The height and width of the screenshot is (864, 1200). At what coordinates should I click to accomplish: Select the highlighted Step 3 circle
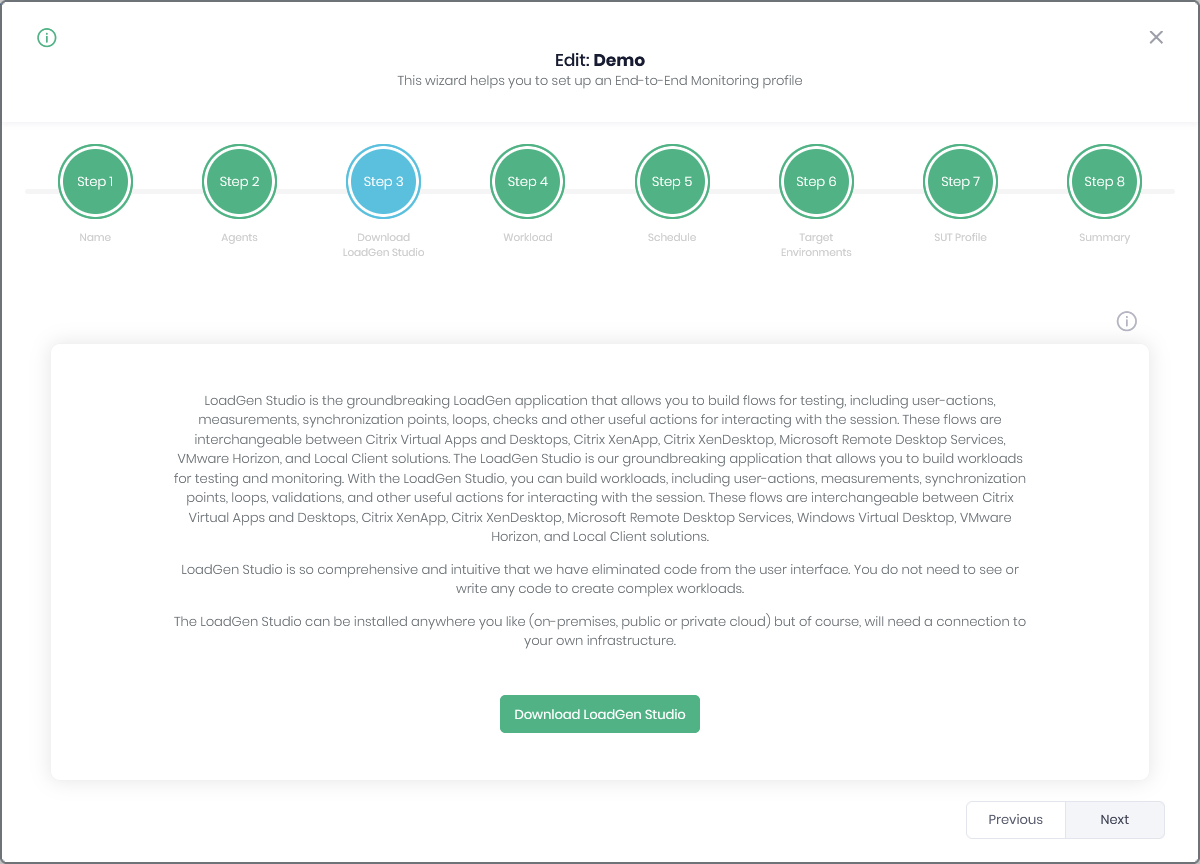coord(383,182)
